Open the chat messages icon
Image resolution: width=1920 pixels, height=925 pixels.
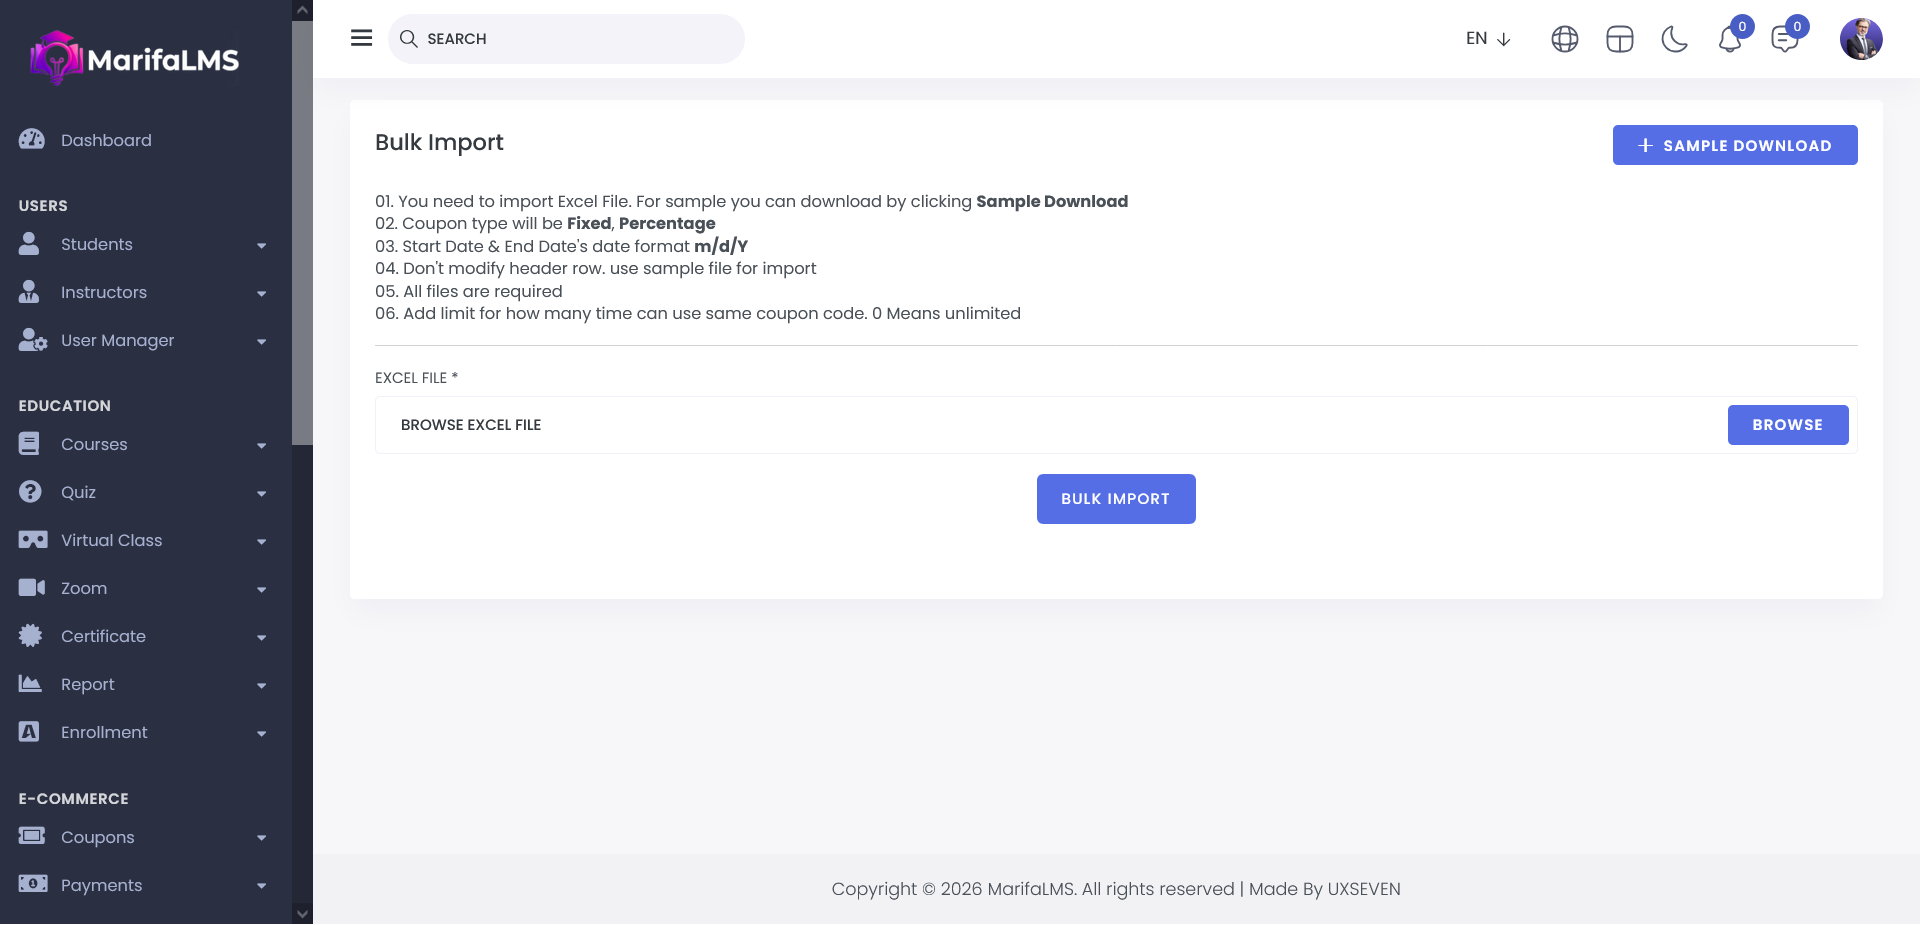tap(1784, 40)
